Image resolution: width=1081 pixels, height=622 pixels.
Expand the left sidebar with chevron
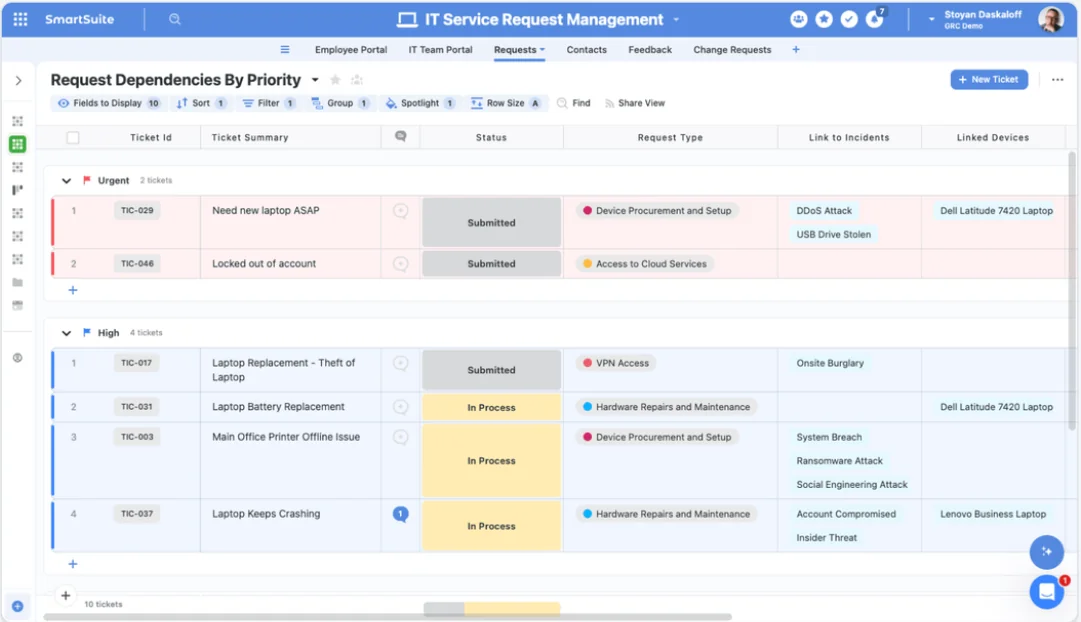coord(19,81)
